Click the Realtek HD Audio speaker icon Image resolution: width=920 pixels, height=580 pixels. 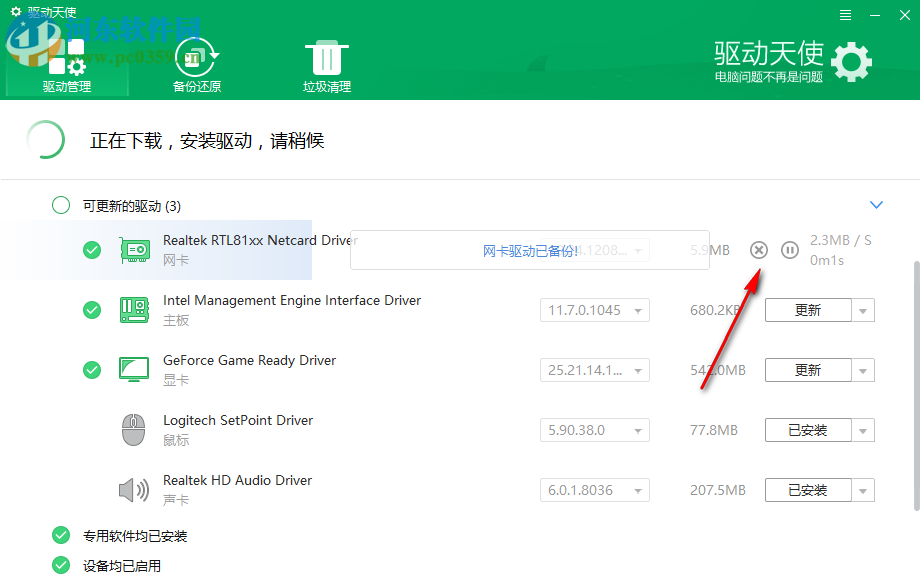tap(134, 490)
